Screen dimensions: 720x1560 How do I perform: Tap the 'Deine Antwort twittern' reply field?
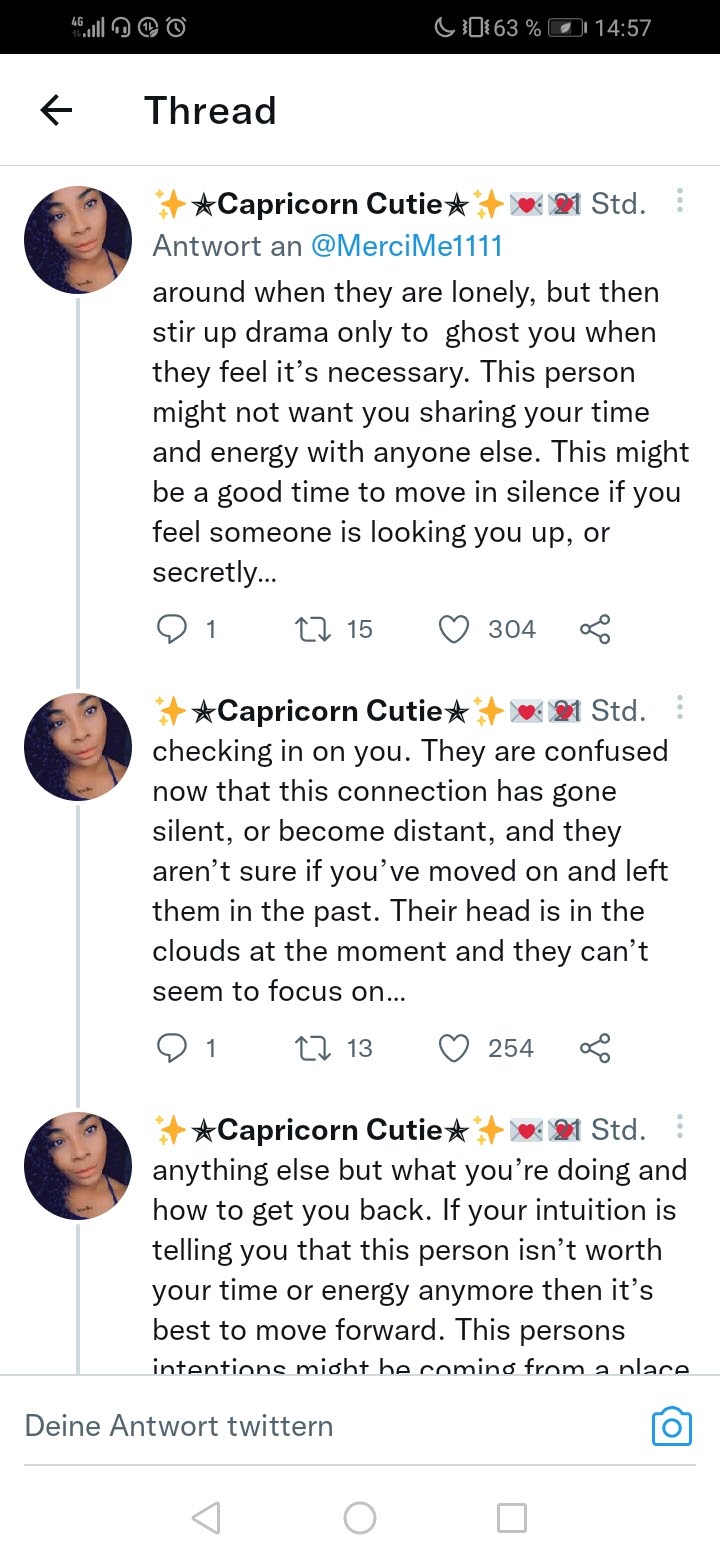pyautogui.click(x=300, y=1426)
